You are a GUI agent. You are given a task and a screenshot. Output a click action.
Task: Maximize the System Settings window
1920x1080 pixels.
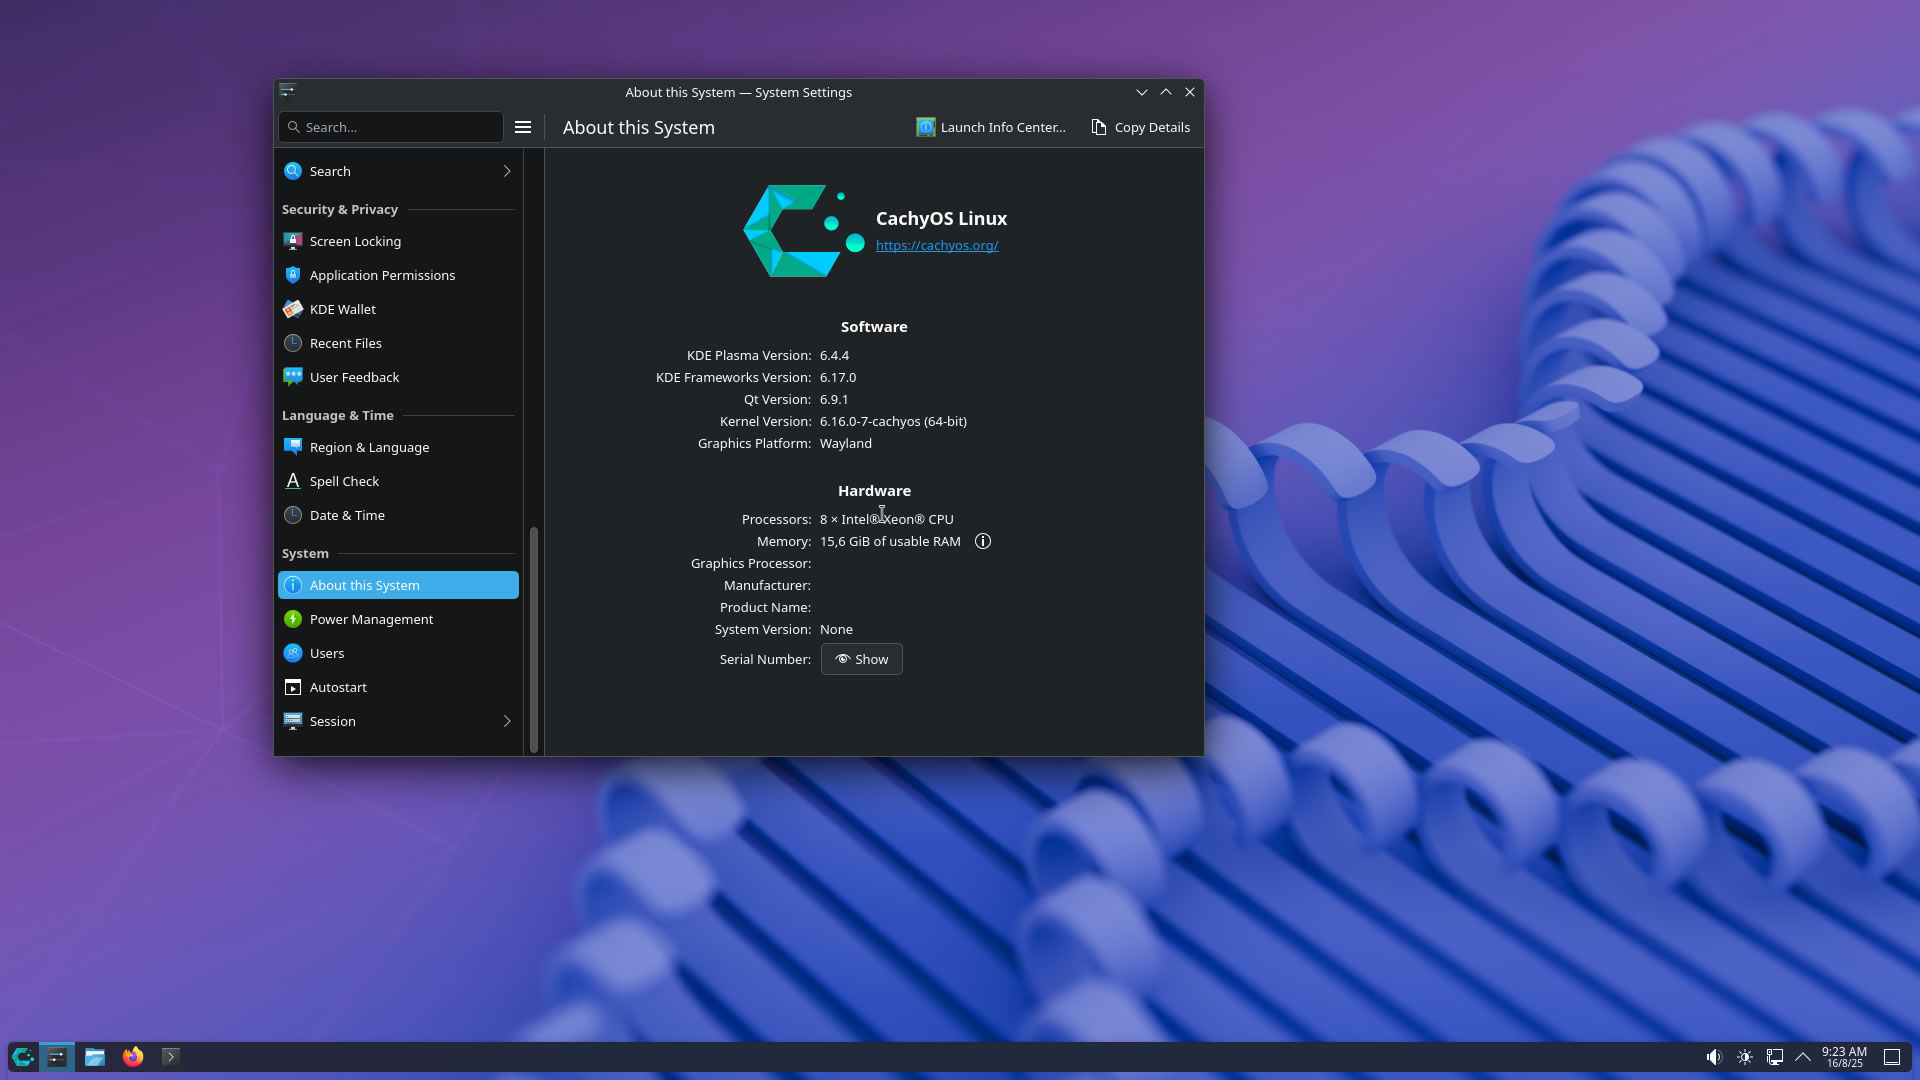1166,92
